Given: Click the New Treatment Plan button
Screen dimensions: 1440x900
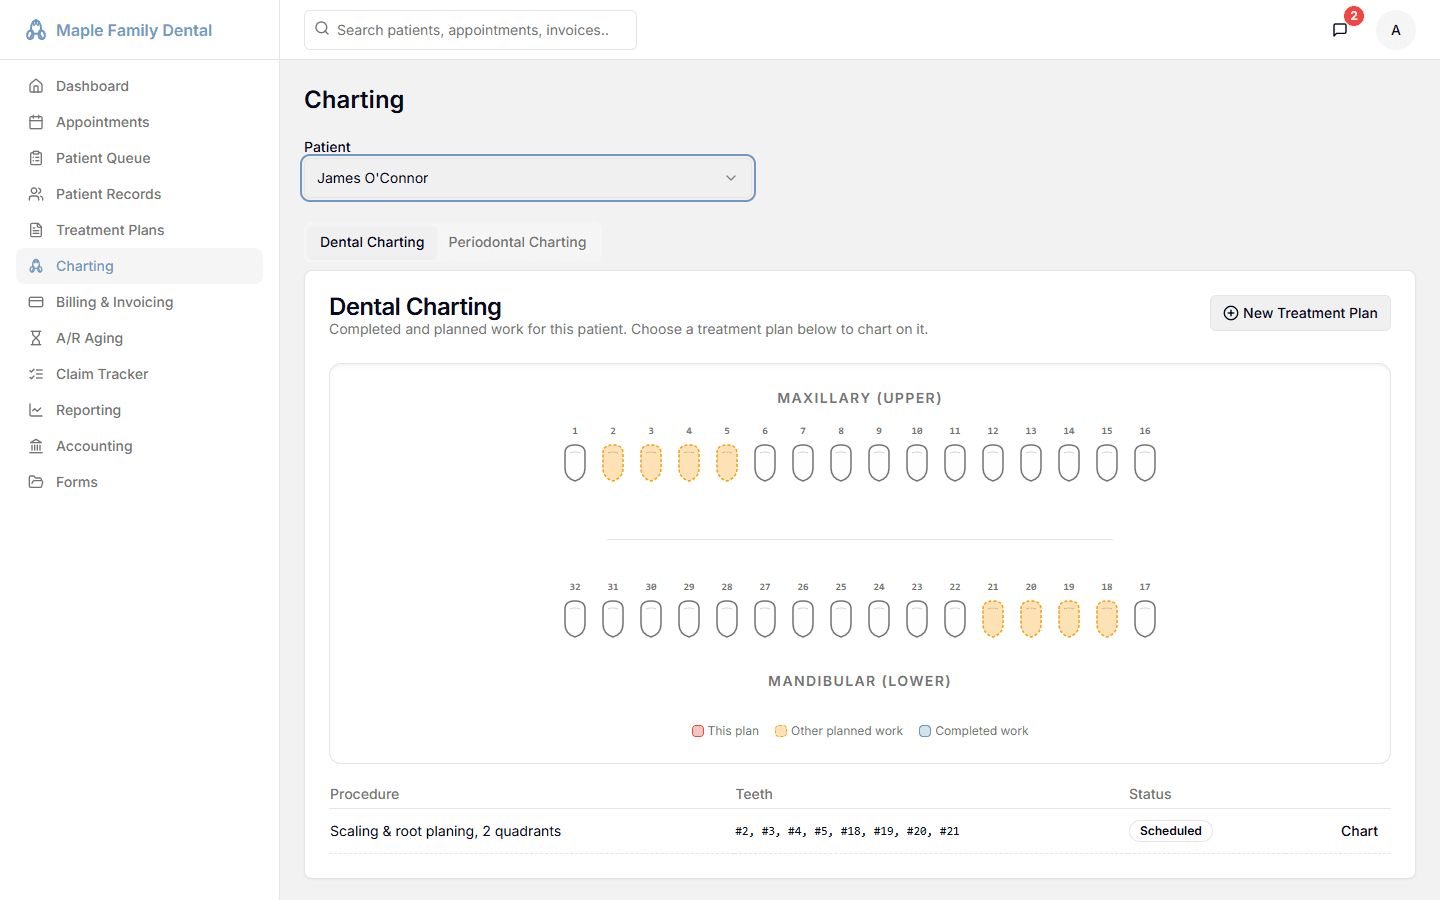Looking at the screenshot, I should point(1300,313).
